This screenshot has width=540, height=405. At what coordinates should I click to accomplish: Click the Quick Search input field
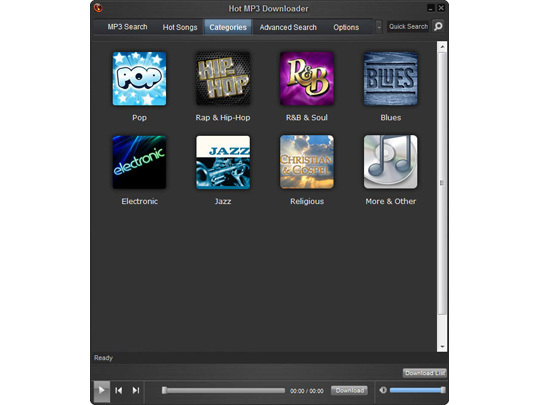(408, 27)
